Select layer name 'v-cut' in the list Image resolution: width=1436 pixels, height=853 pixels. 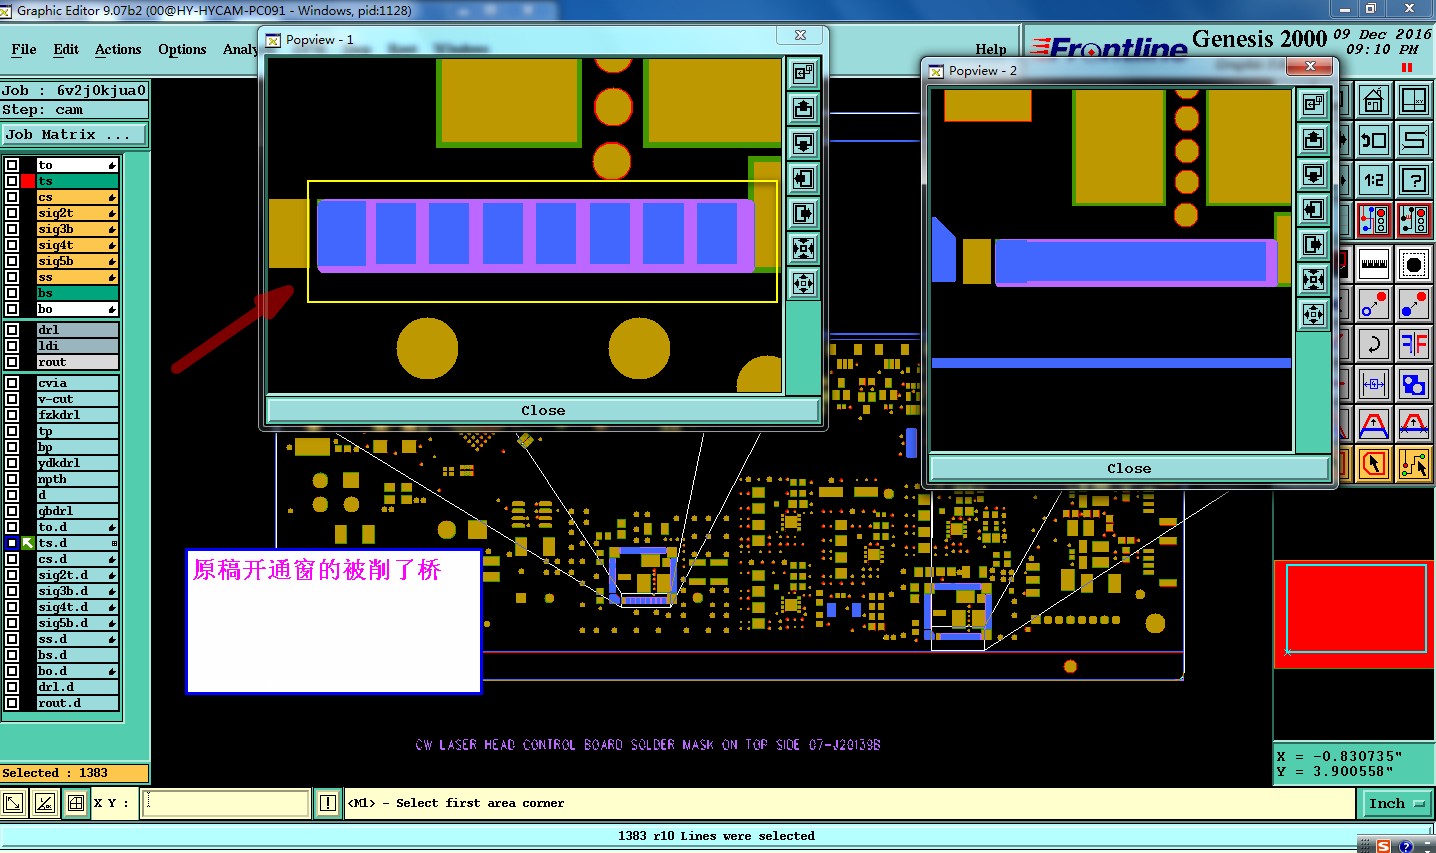(x=77, y=399)
